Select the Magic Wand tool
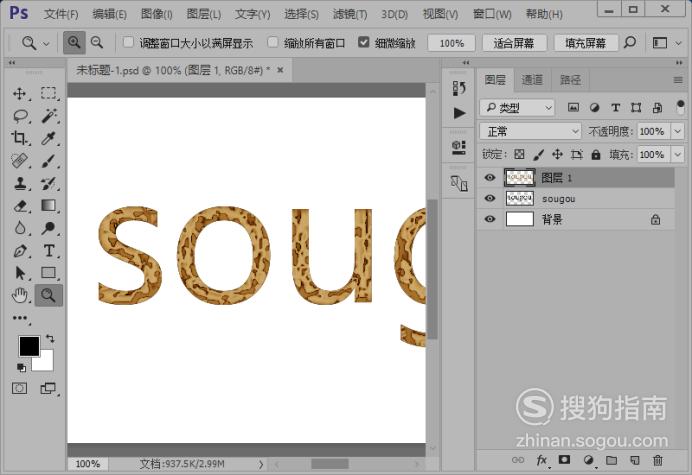692x475 pixels. 49,116
